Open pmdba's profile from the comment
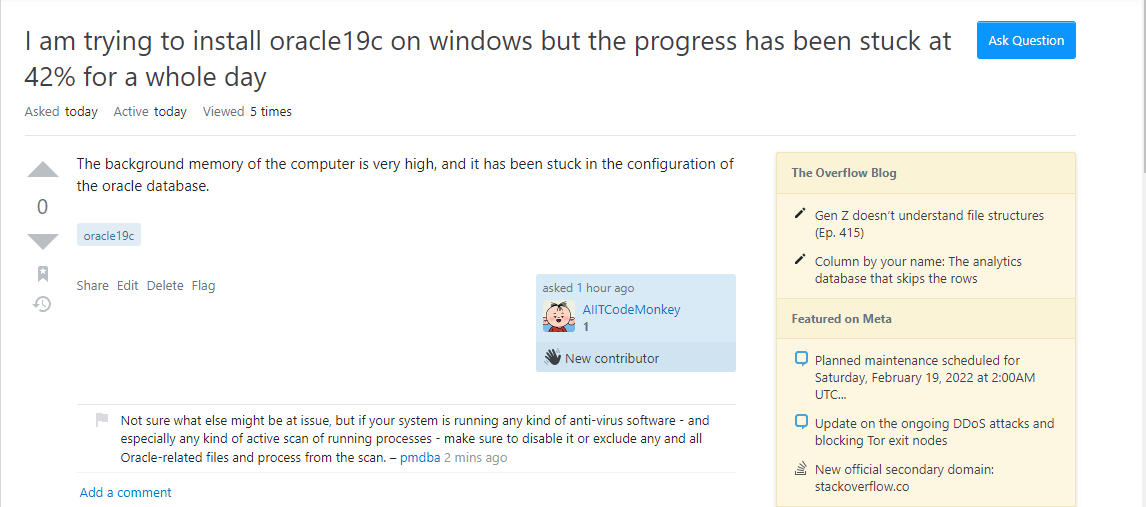The image size is (1146, 507). [420, 458]
